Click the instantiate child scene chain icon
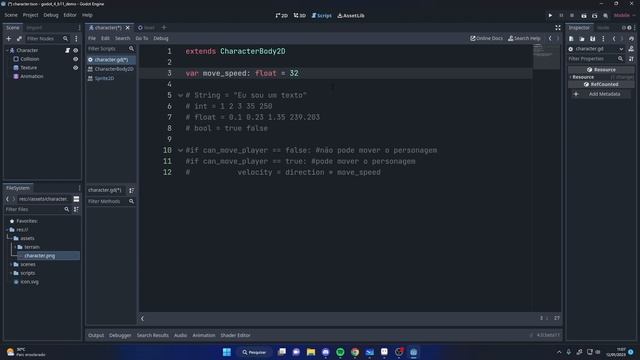640x360 pixels. tap(19, 39)
